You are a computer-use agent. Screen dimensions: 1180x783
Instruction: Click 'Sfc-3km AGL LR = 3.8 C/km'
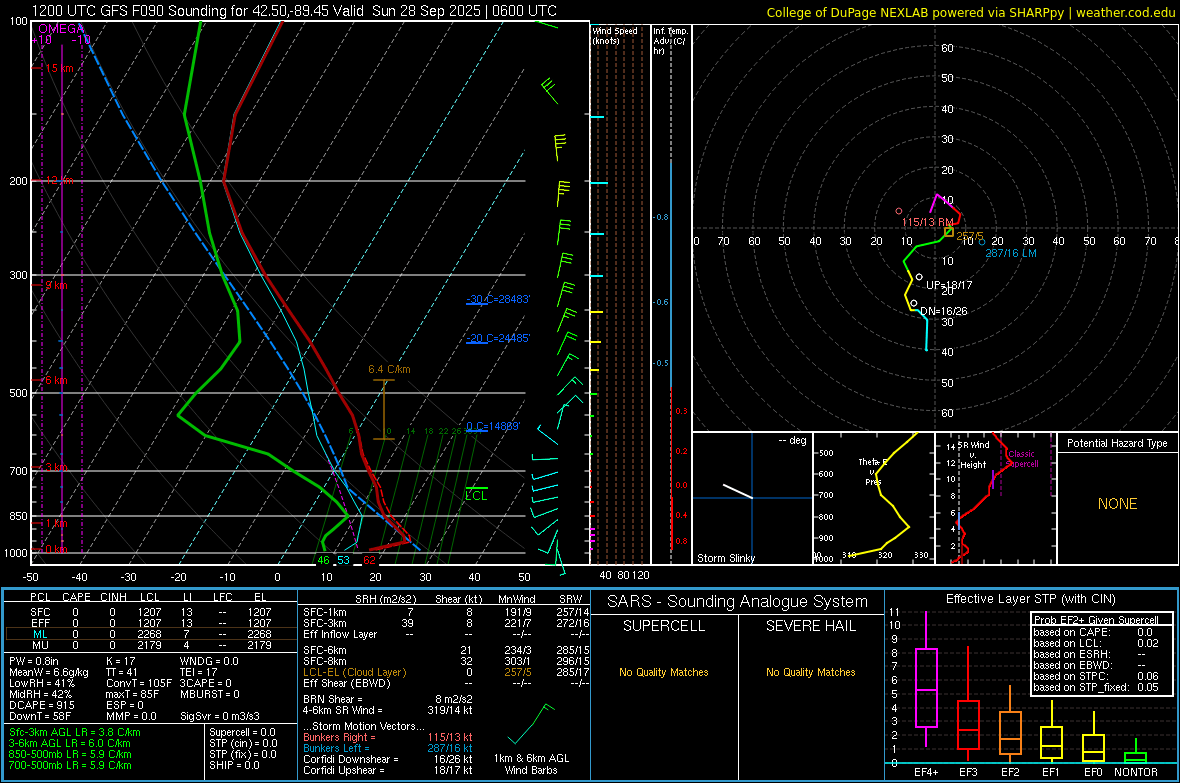click(75, 732)
